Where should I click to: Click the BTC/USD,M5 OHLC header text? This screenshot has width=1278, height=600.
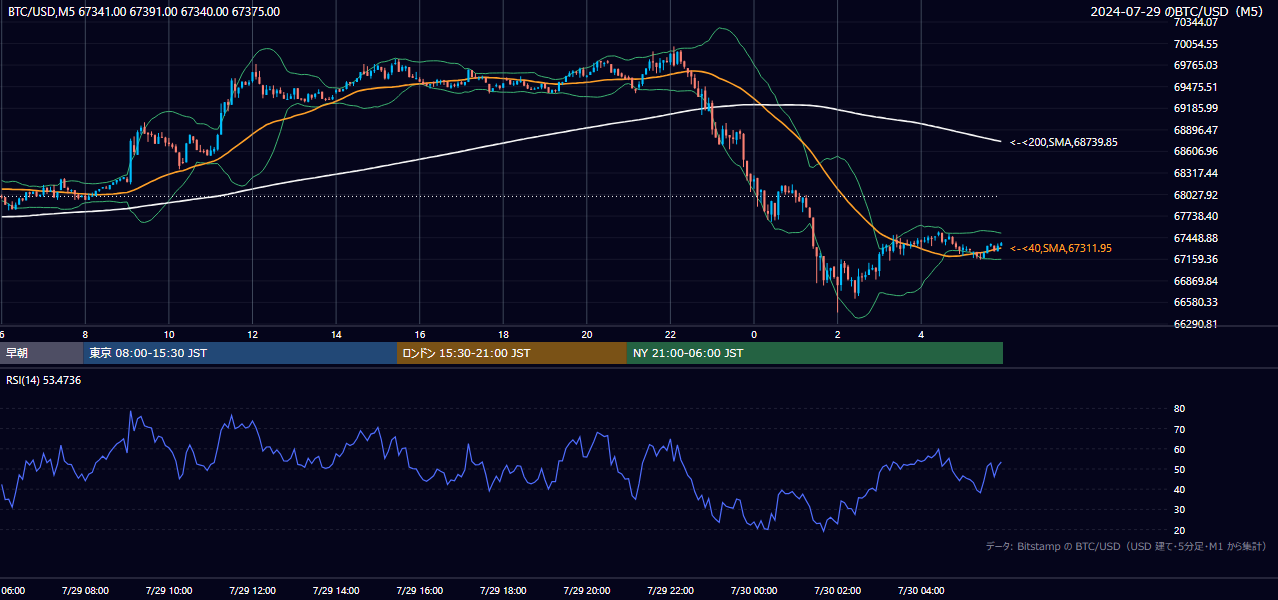[144, 12]
